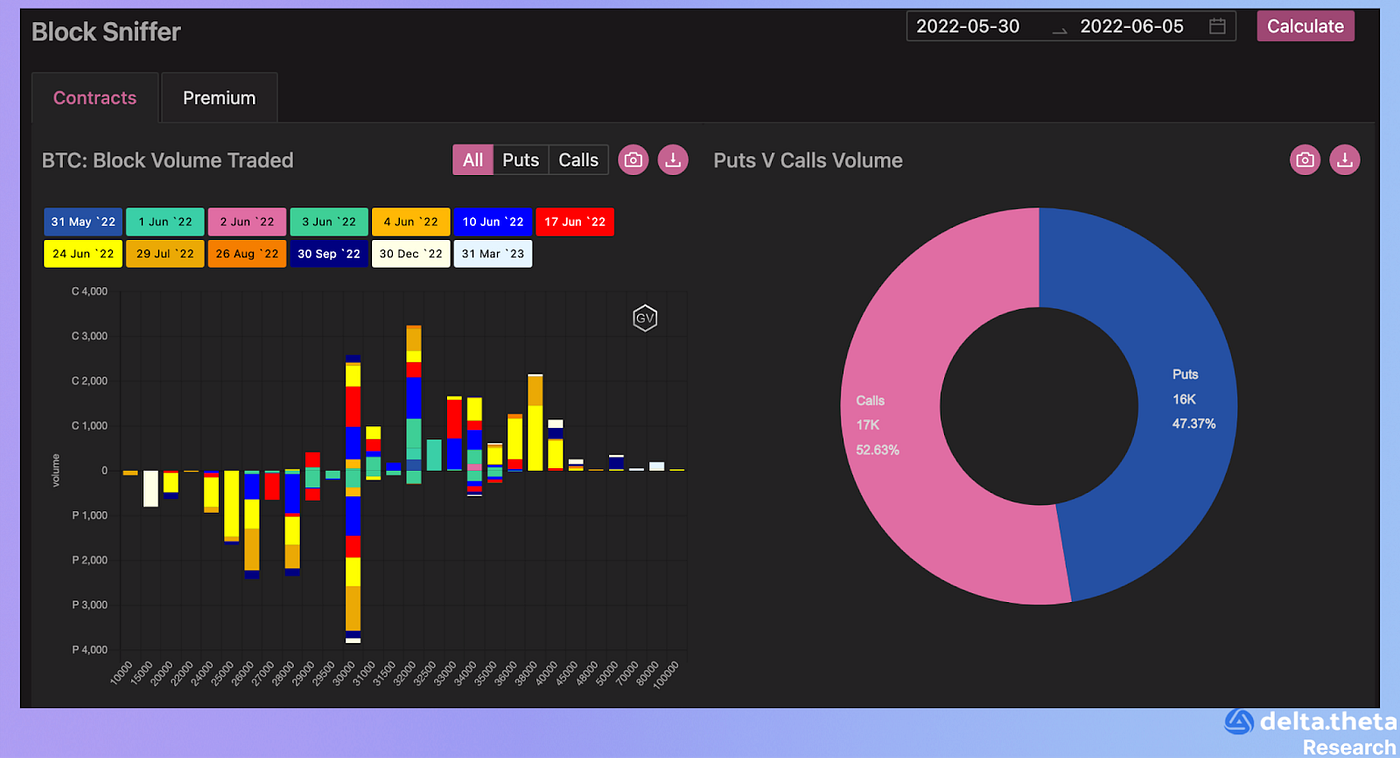Filter chart to Puts only

[520, 160]
